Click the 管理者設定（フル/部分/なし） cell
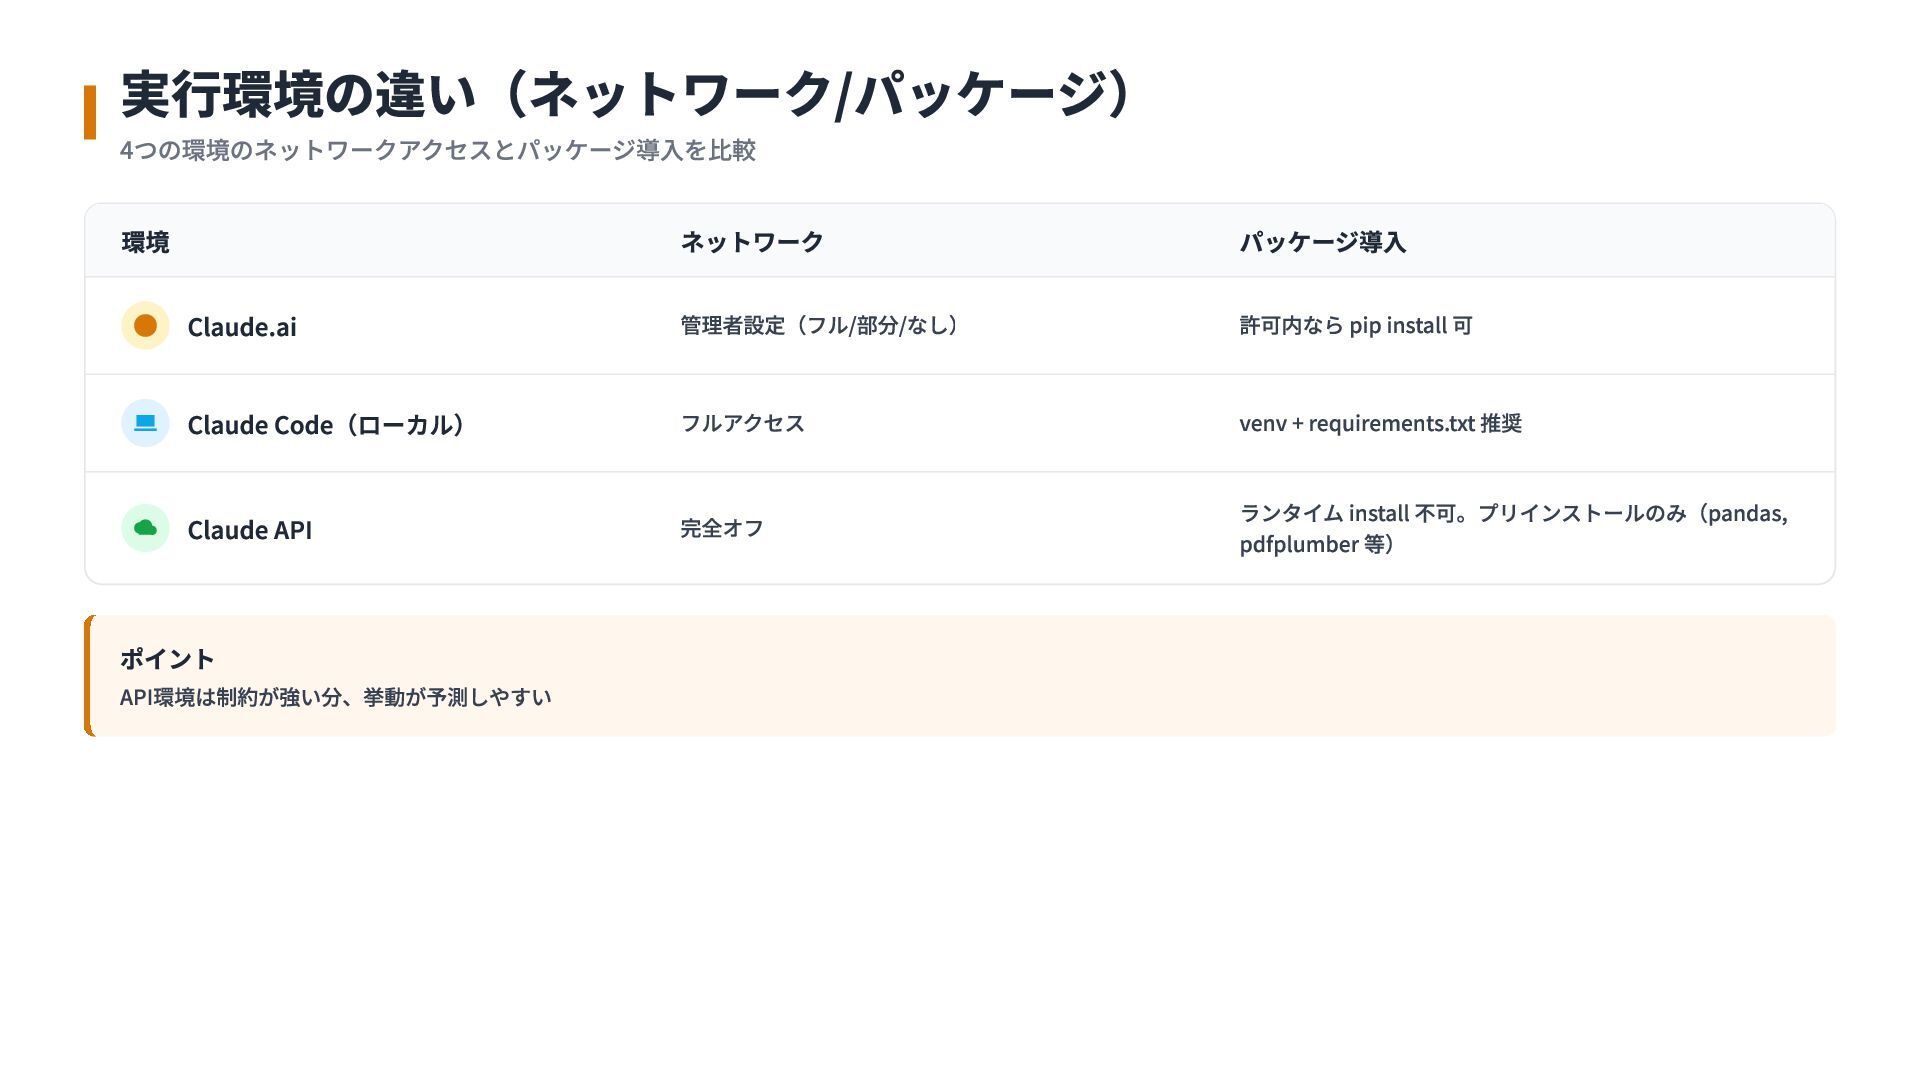This screenshot has height=1080, width=1920. pos(819,326)
